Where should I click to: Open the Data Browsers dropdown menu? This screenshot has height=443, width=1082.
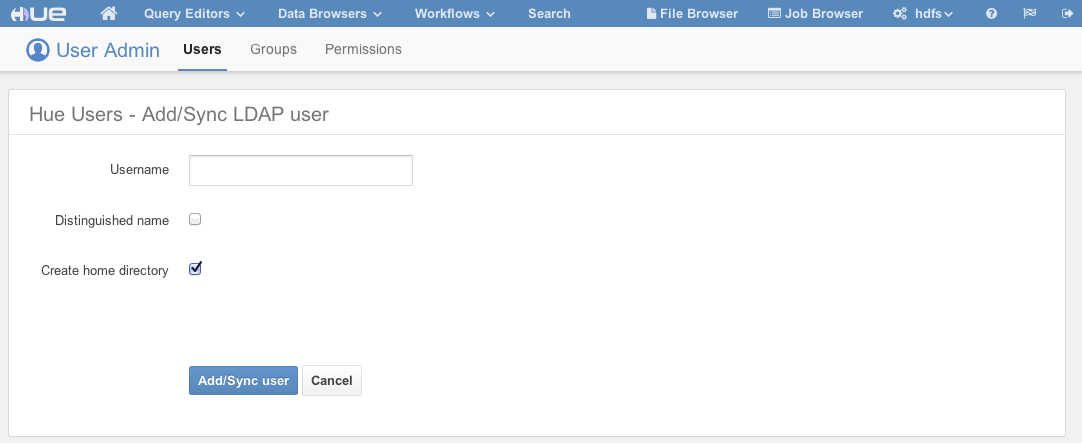(x=329, y=14)
